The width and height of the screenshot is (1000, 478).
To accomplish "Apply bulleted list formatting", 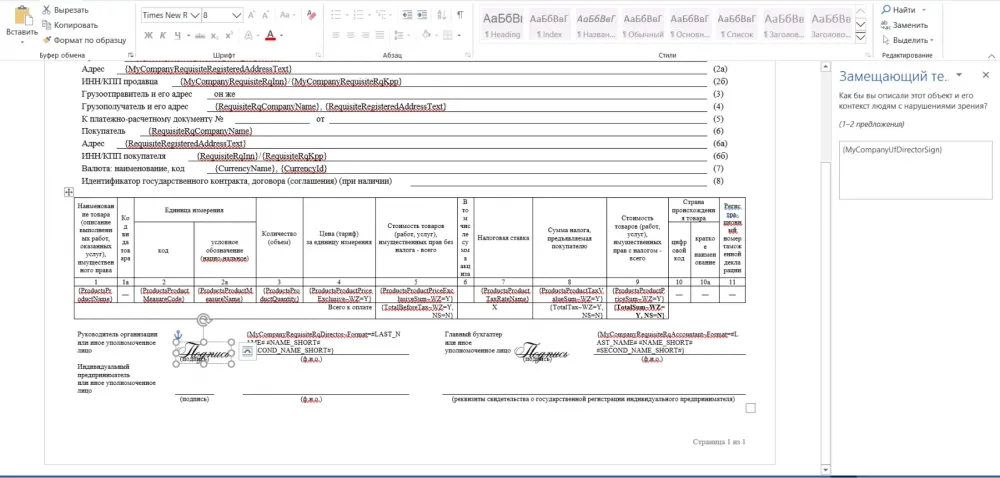I will pyautogui.click(x=335, y=15).
